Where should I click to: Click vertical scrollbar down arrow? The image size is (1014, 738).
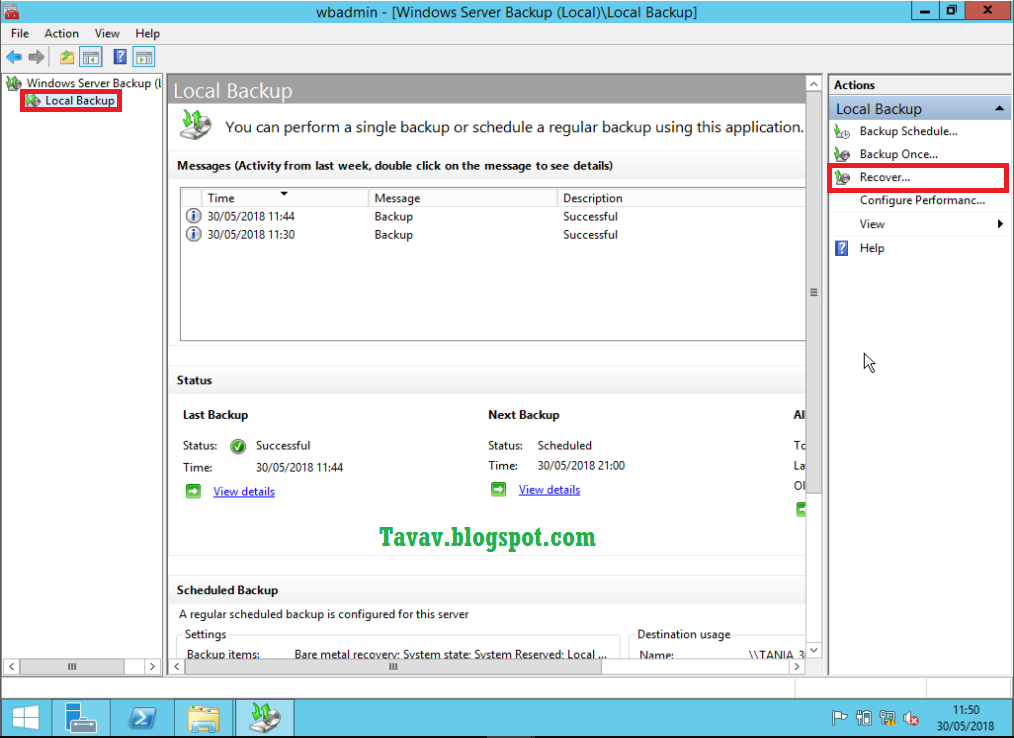click(814, 650)
